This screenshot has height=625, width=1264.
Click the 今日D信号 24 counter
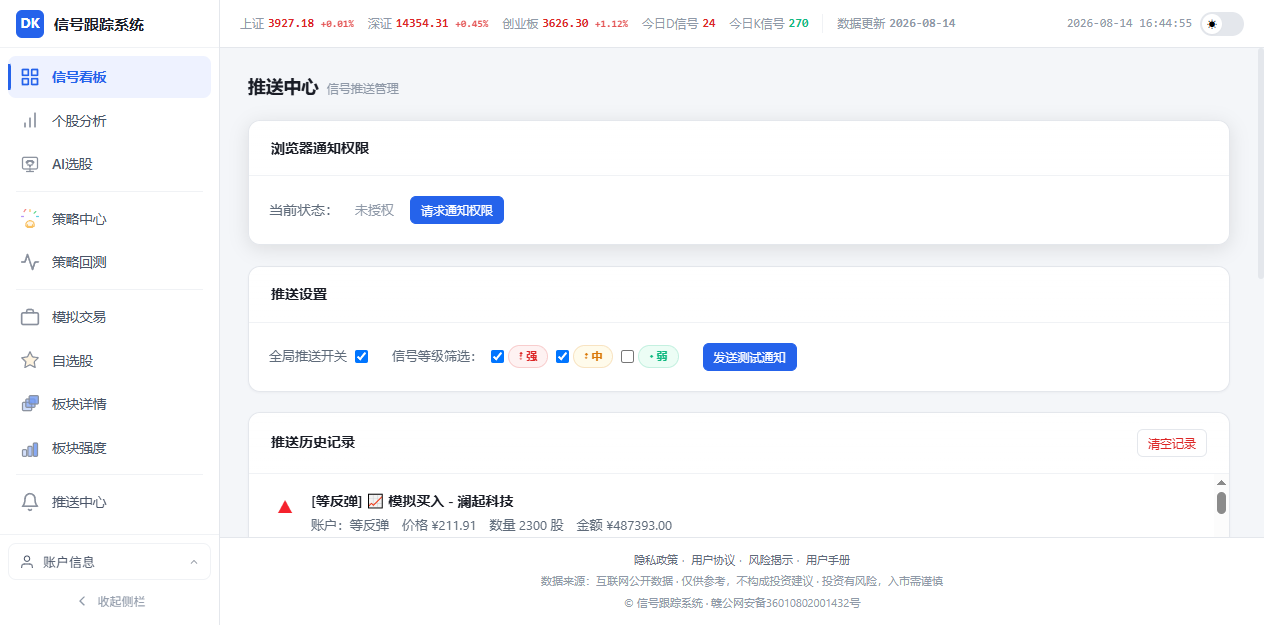point(678,23)
